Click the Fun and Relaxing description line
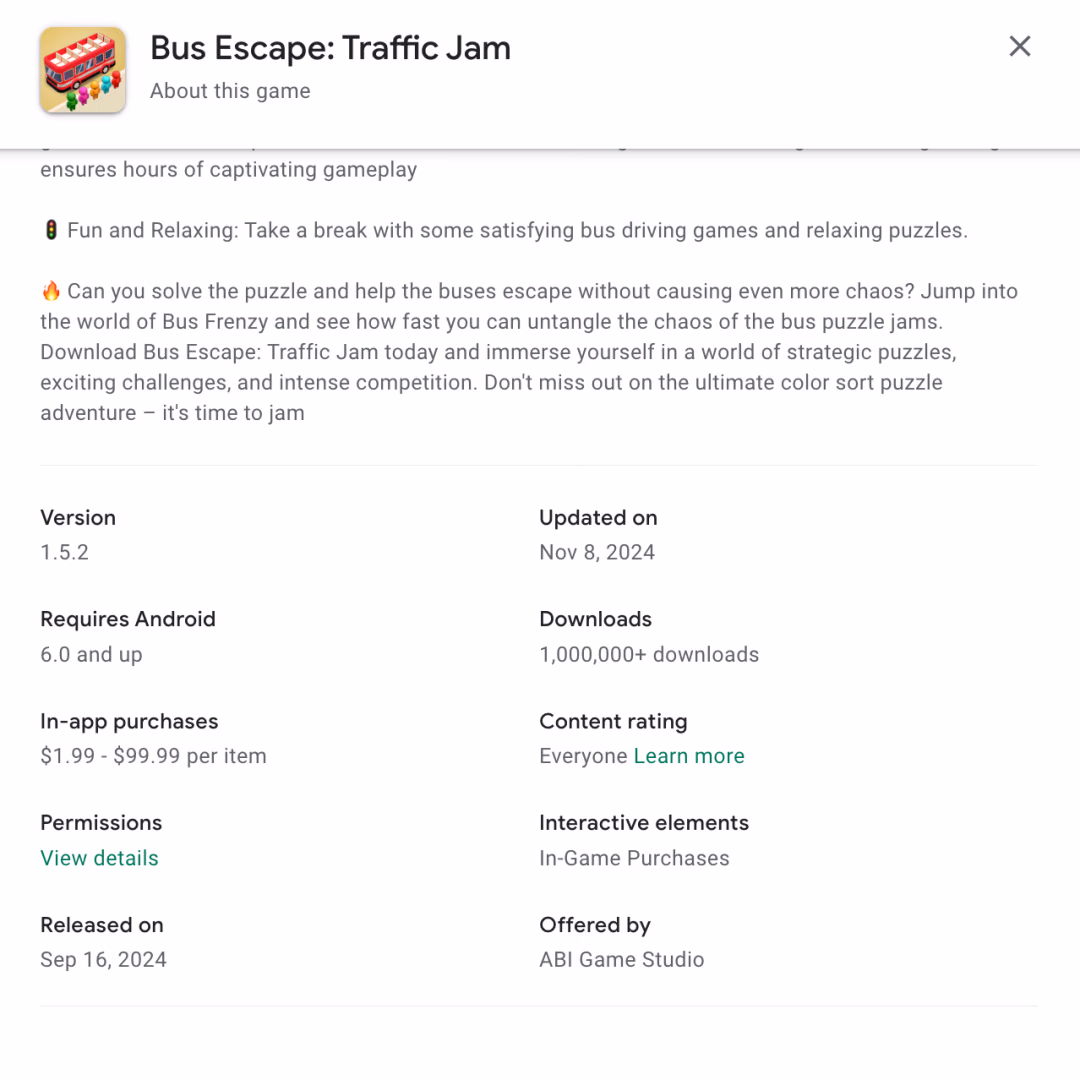The width and height of the screenshot is (1080, 1080). point(517,230)
